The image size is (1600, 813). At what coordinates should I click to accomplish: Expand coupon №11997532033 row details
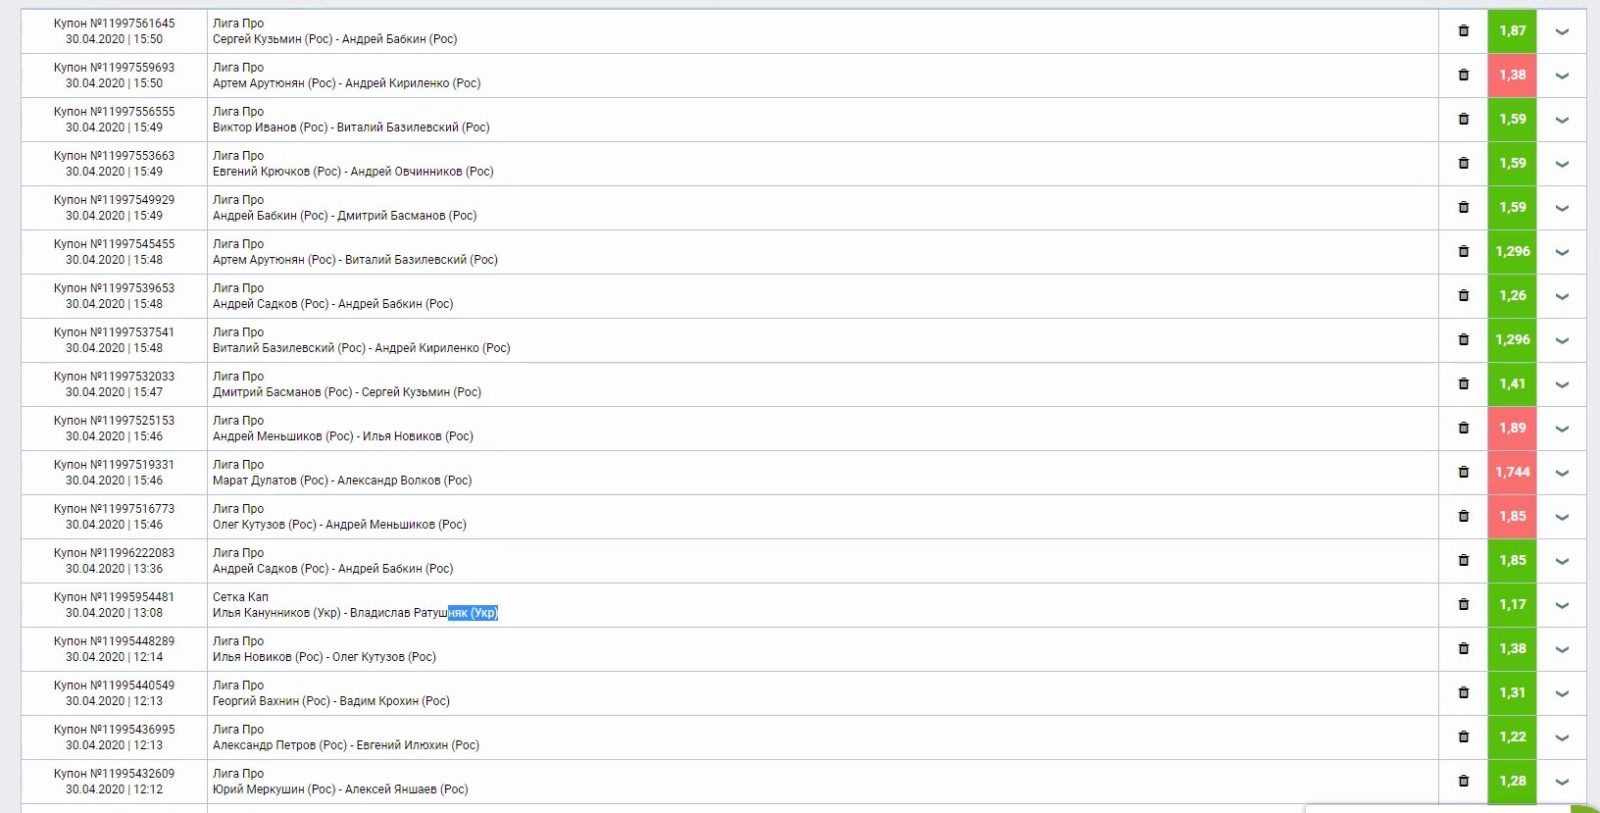[x=1562, y=384]
